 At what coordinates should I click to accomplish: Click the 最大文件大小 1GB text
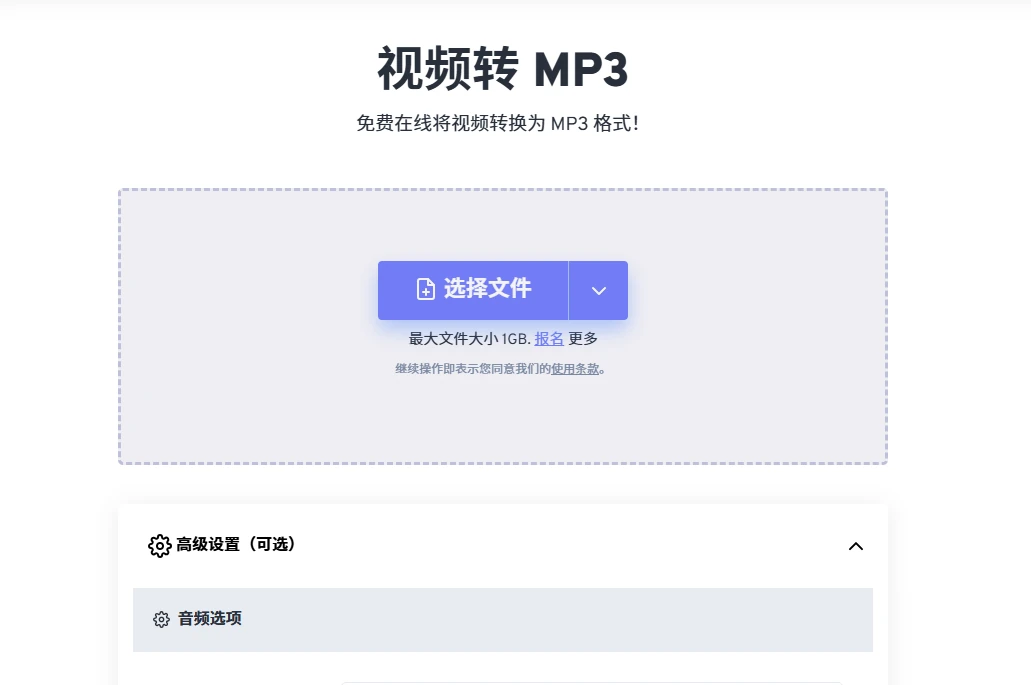[469, 339]
